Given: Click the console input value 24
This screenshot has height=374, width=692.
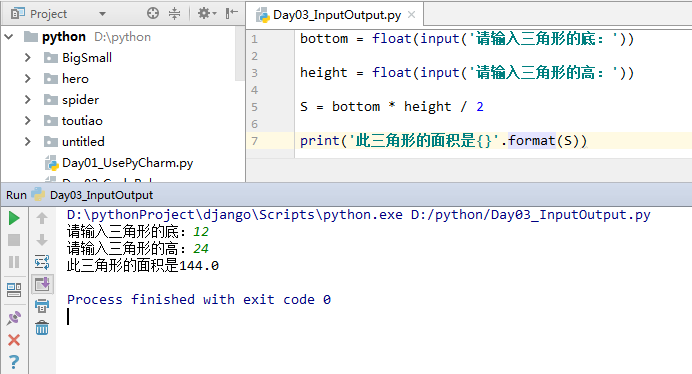Looking at the screenshot, I should (201, 249).
